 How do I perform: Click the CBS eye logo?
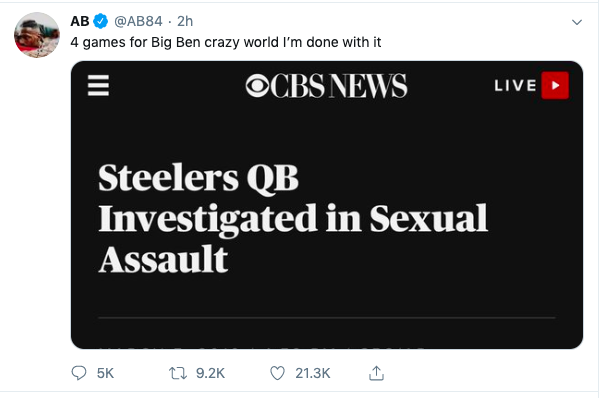point(257,86)
